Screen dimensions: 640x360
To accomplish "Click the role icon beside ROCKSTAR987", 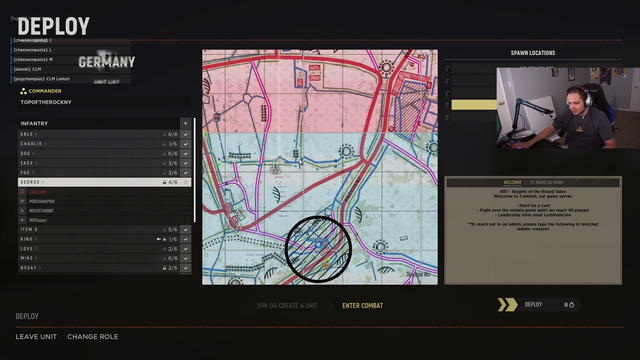I will point(22,211).
